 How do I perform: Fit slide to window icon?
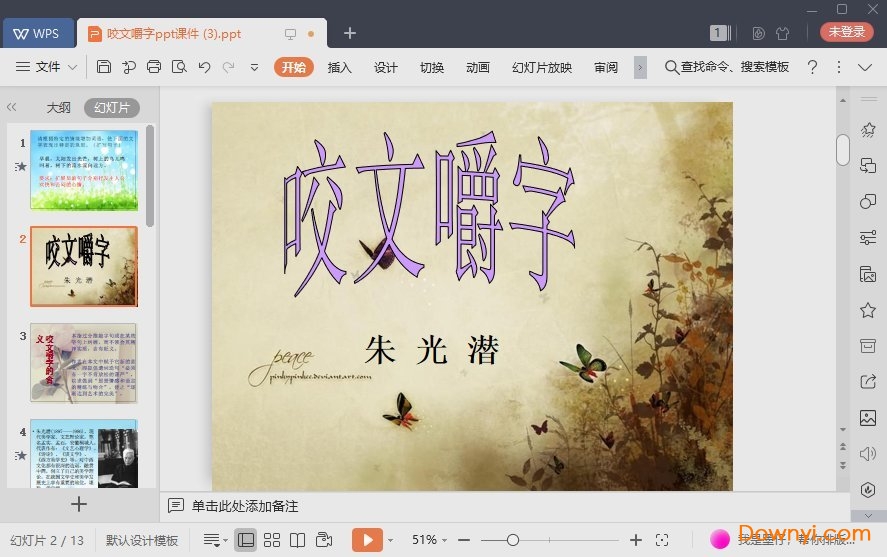click(x=662, y=540)
